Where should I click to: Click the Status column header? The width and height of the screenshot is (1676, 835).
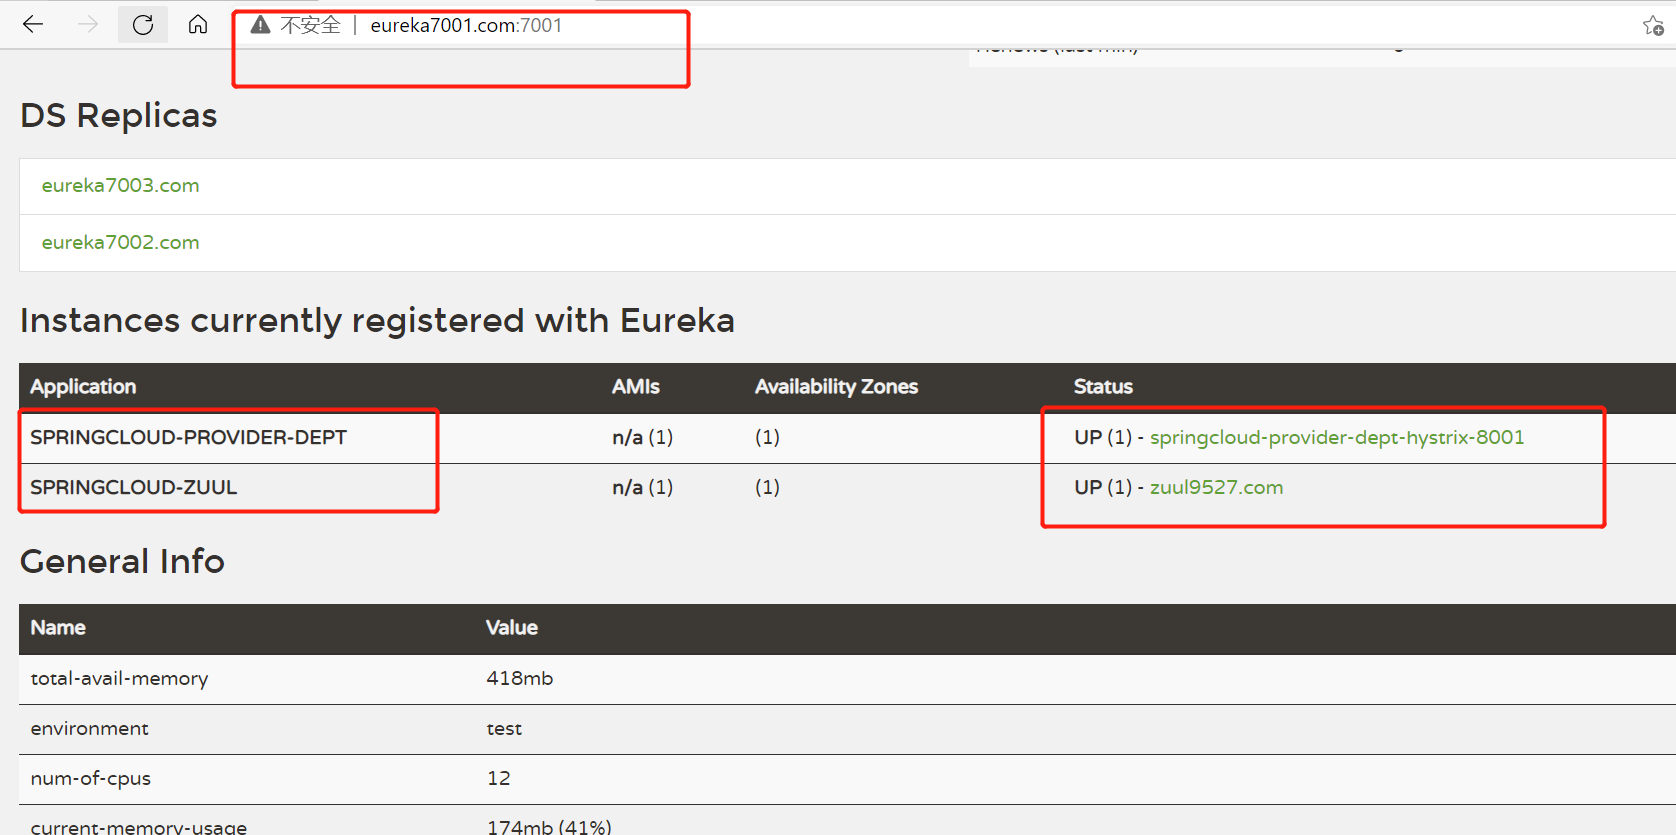1103,386
